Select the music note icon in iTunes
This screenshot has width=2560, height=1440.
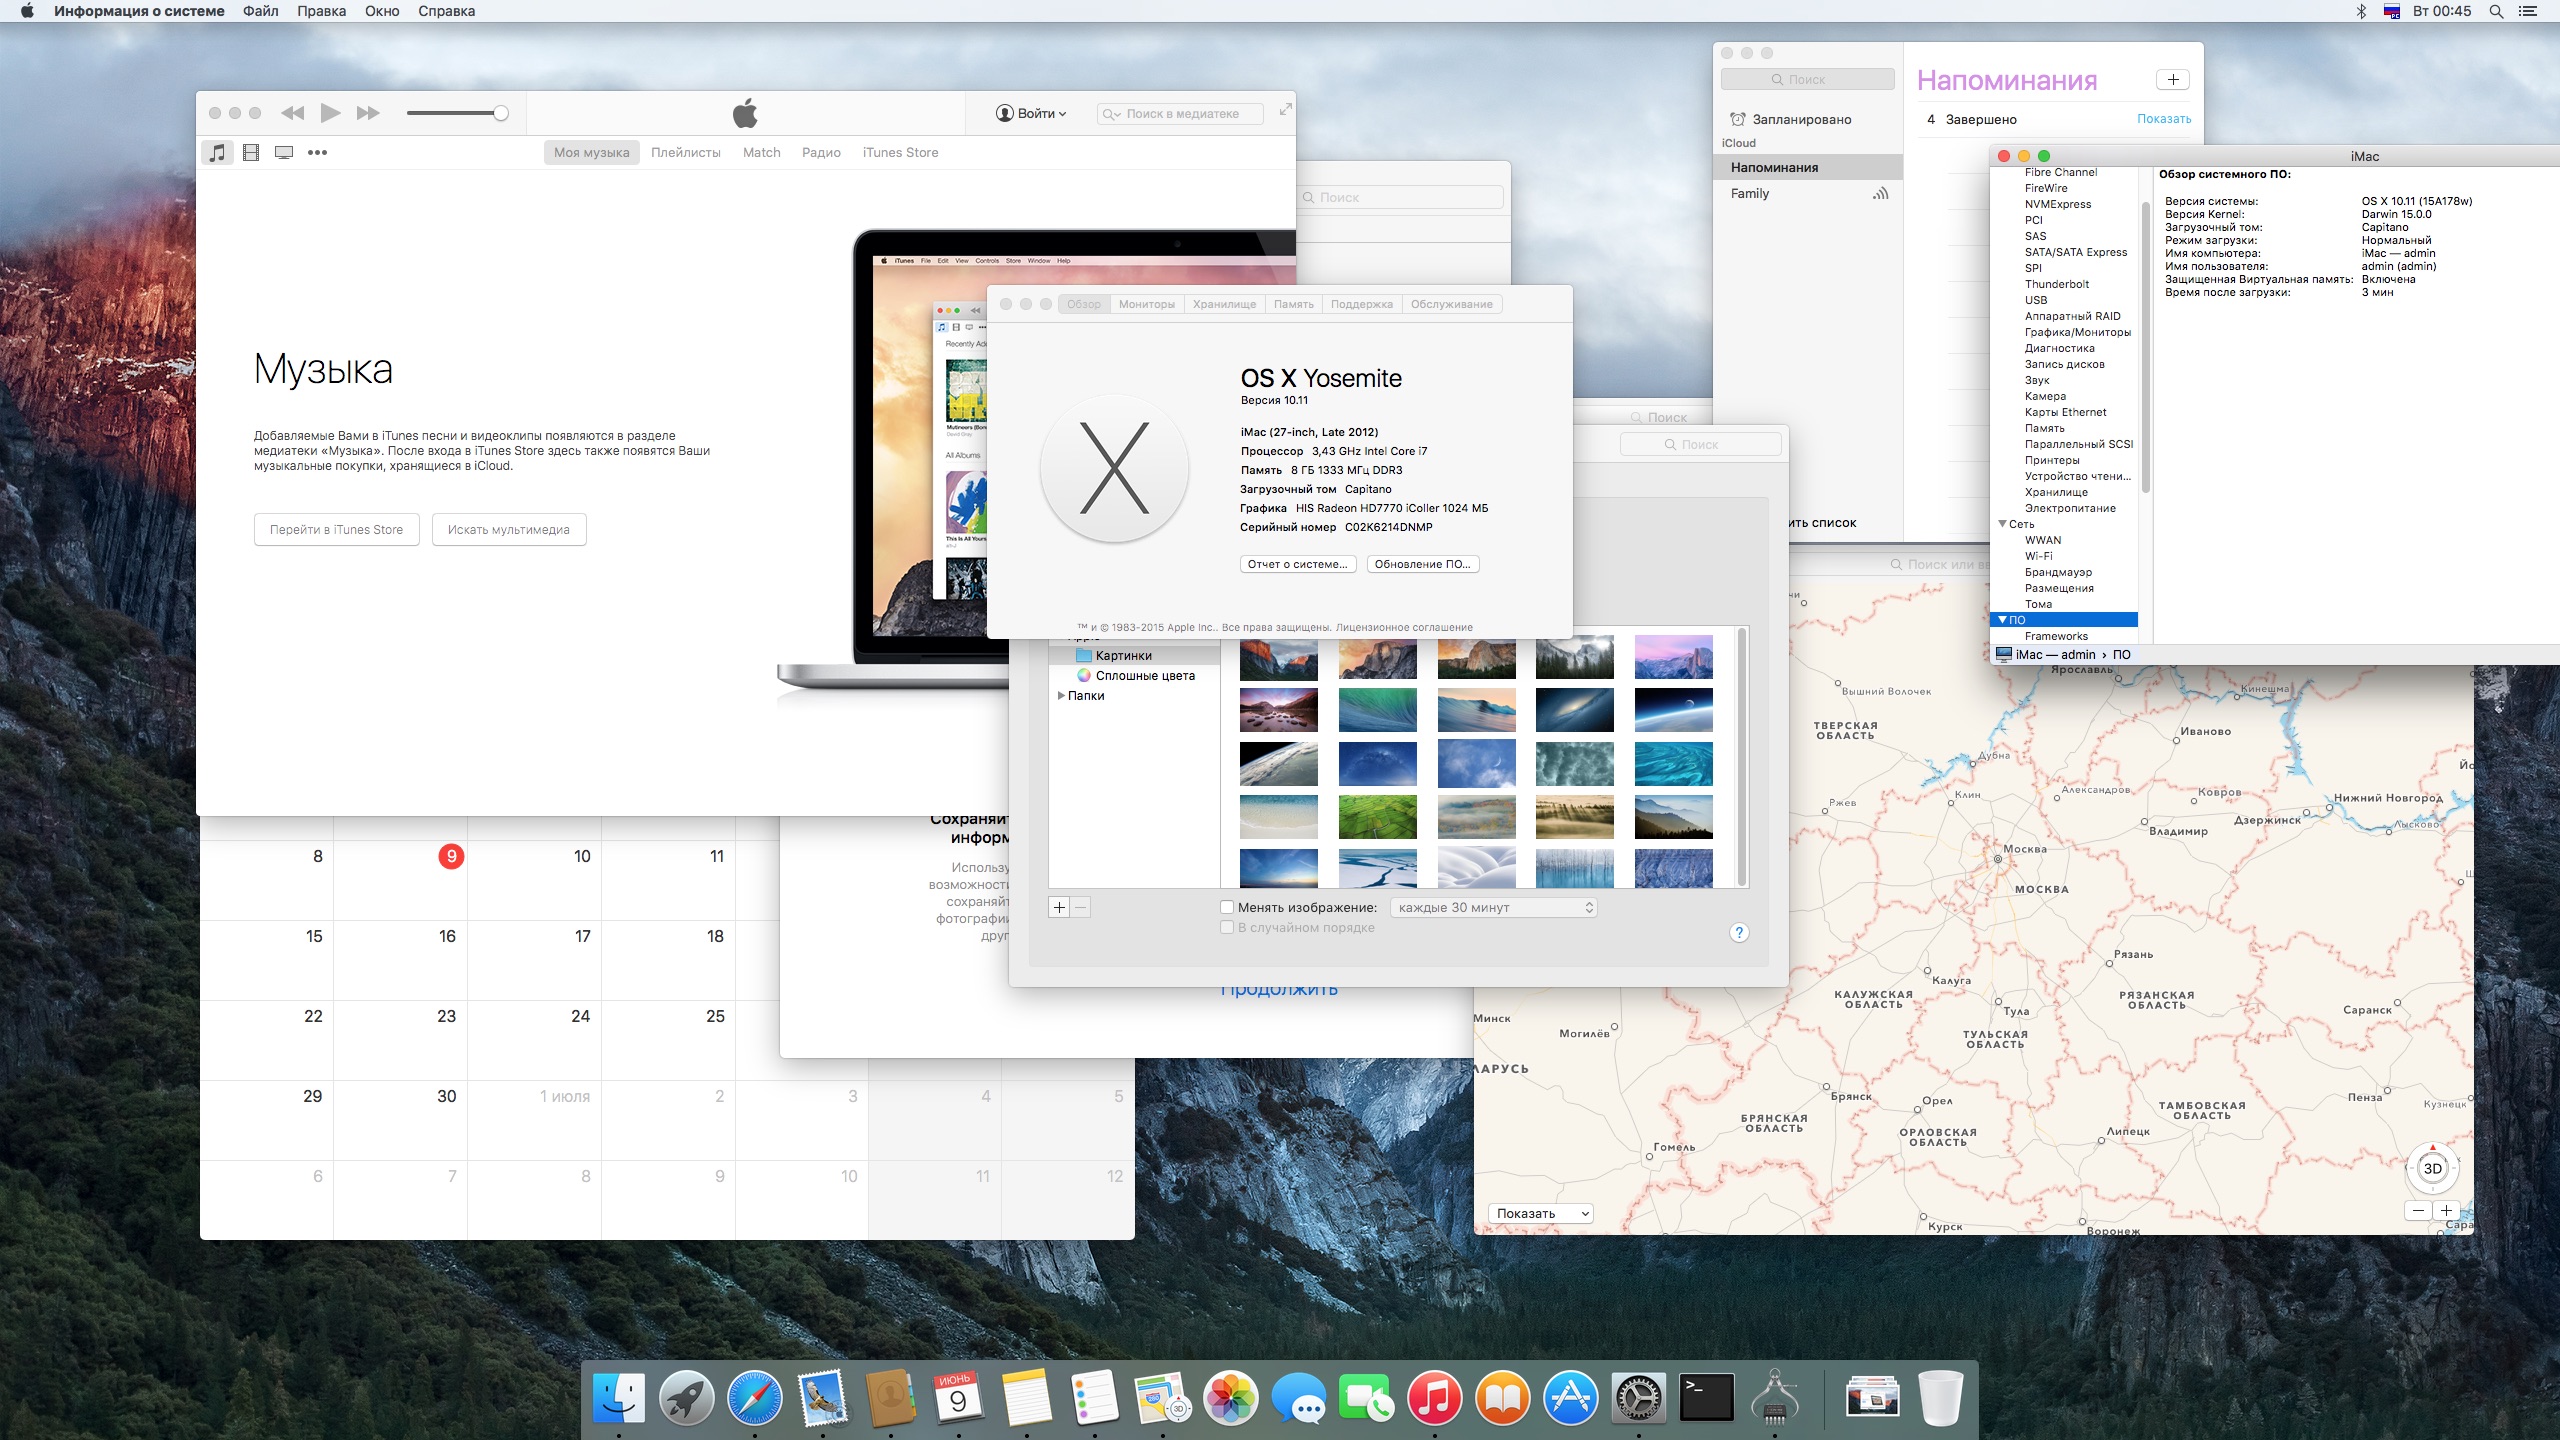(x=217, y=152)
